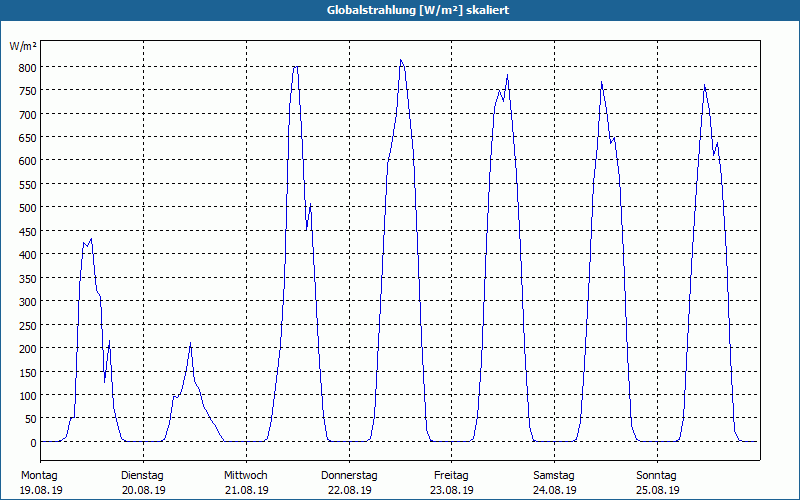This screenshot has height=500, width=800.
Task: Click the 'Sonntag' day label
Action: tap(657, 476)
